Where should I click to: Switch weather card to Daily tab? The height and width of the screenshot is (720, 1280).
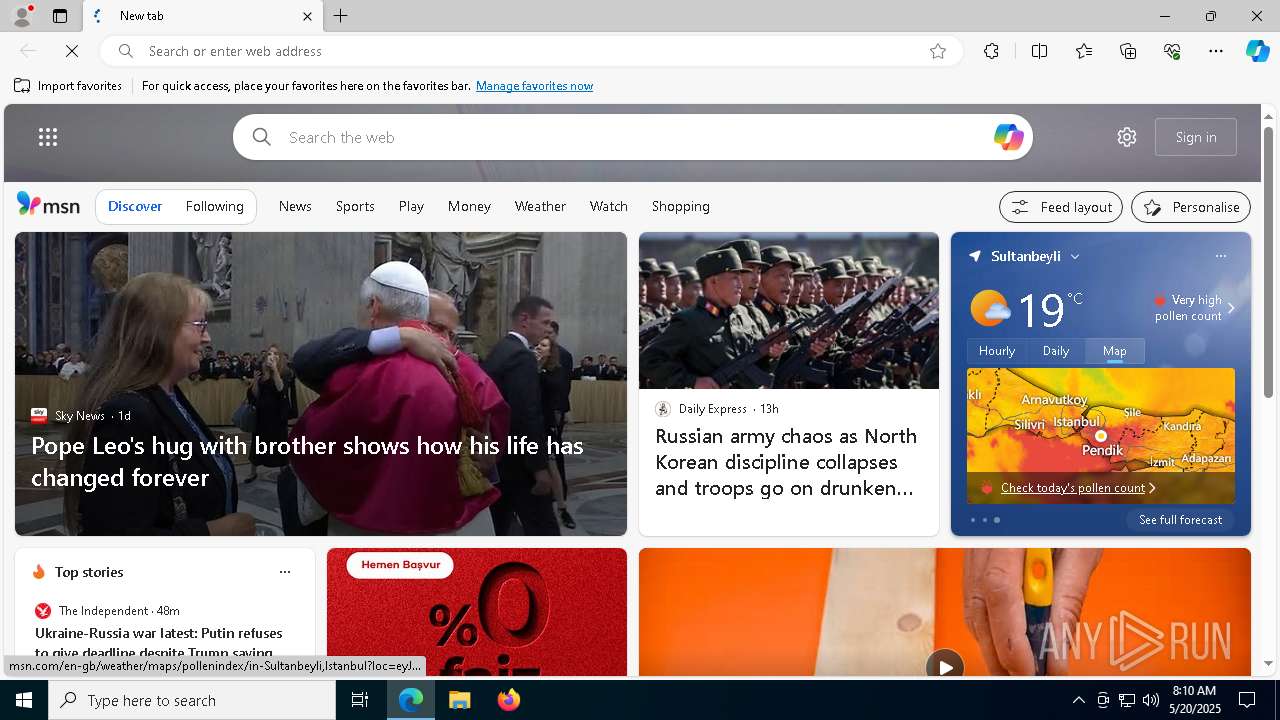pos(1056,351)
